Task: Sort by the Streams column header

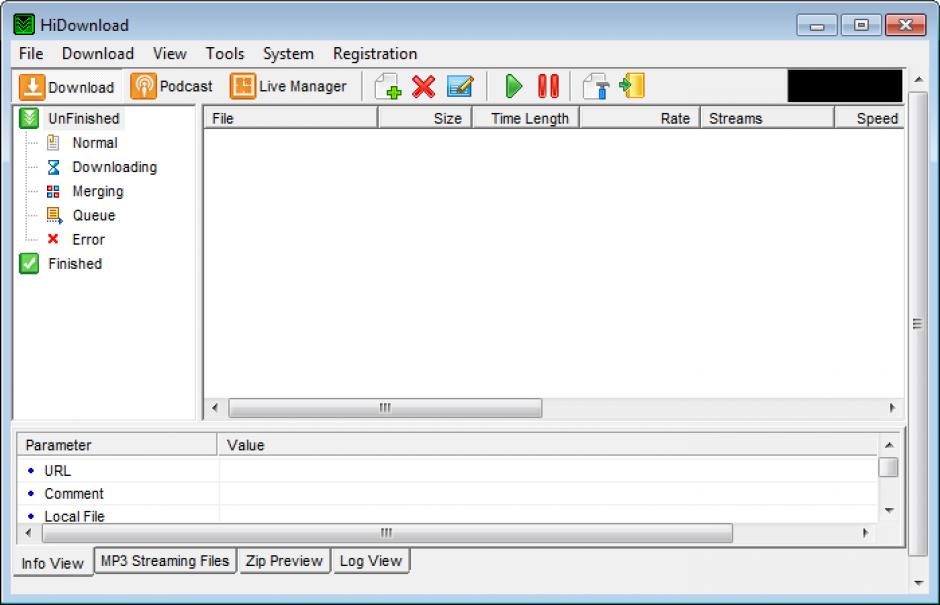Action: click(x=767, y=118)
